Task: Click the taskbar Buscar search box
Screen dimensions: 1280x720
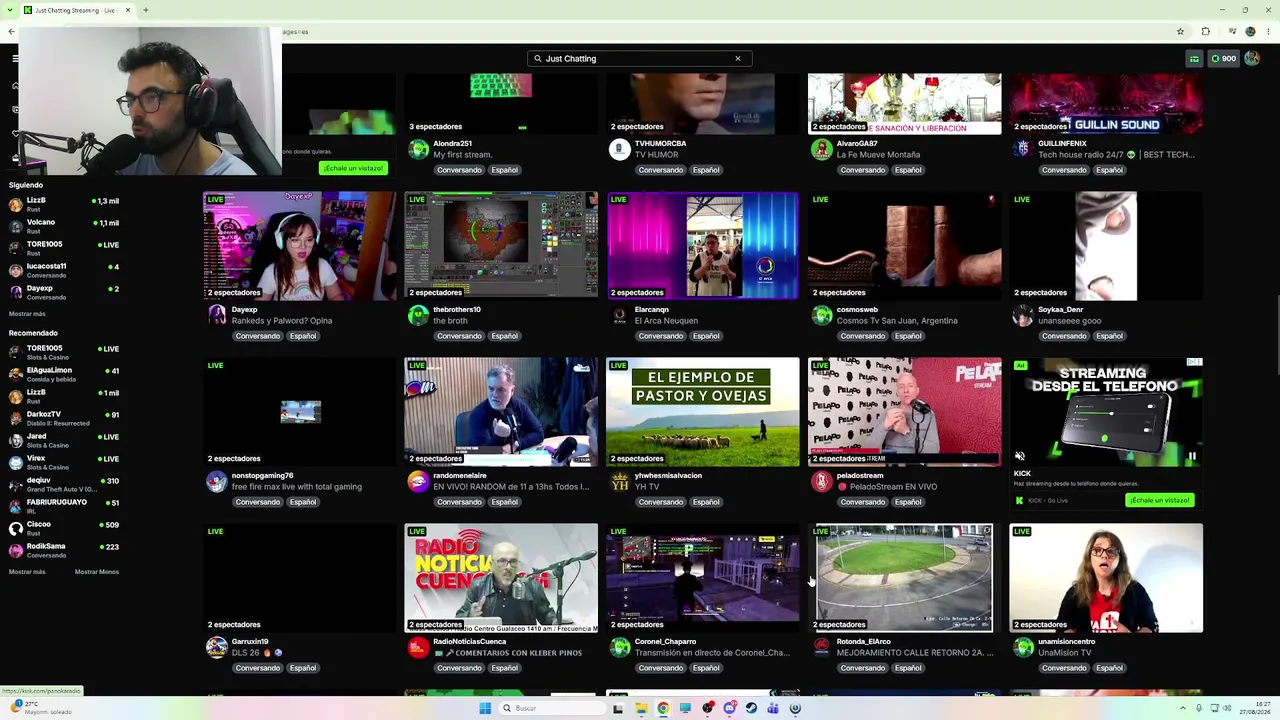Action: click(553, 708)
